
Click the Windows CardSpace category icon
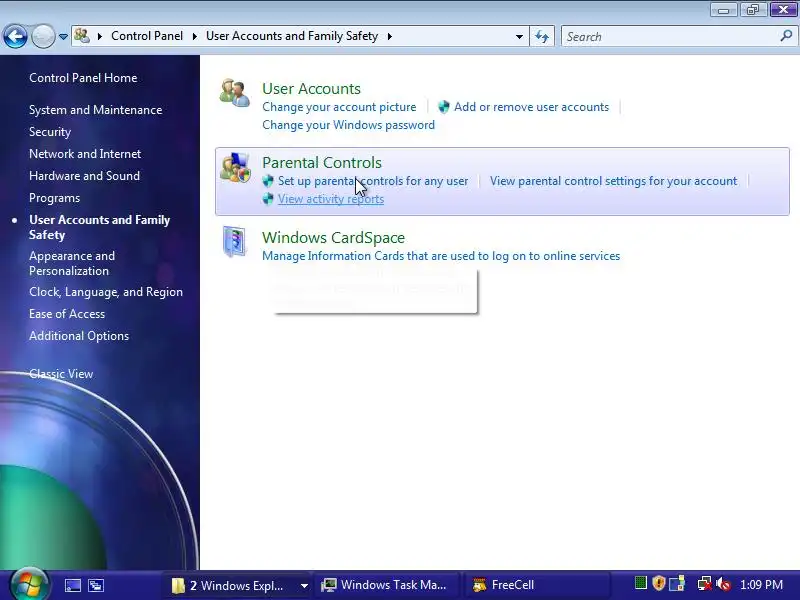click(235, 241)
